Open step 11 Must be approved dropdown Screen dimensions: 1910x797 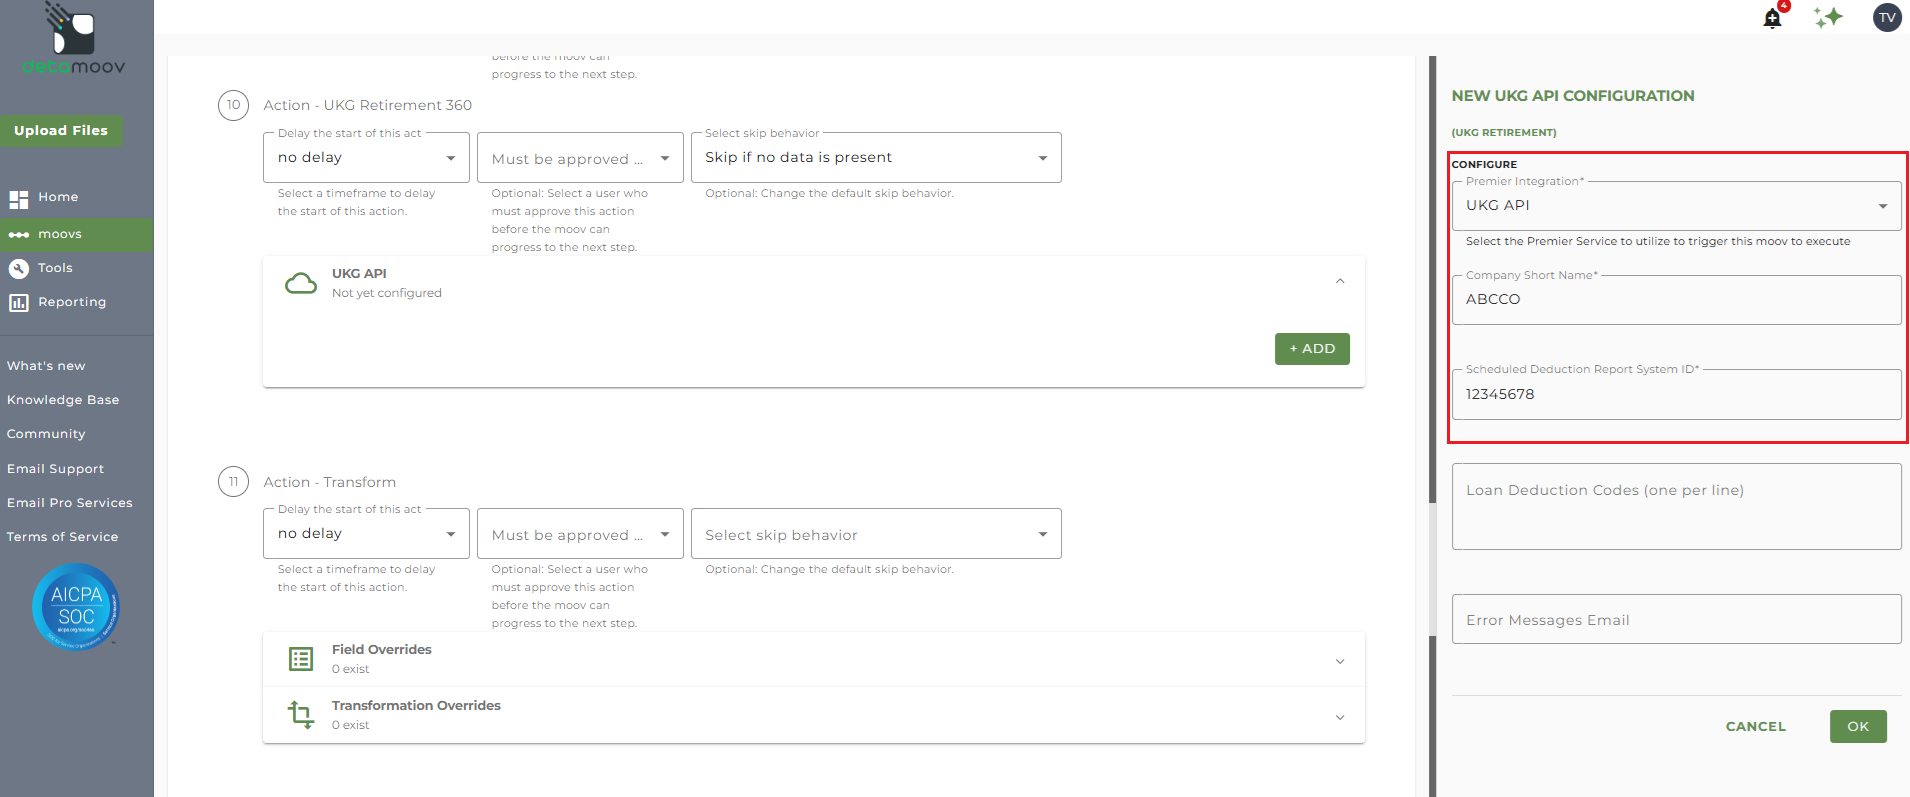(x=580, y=534)
